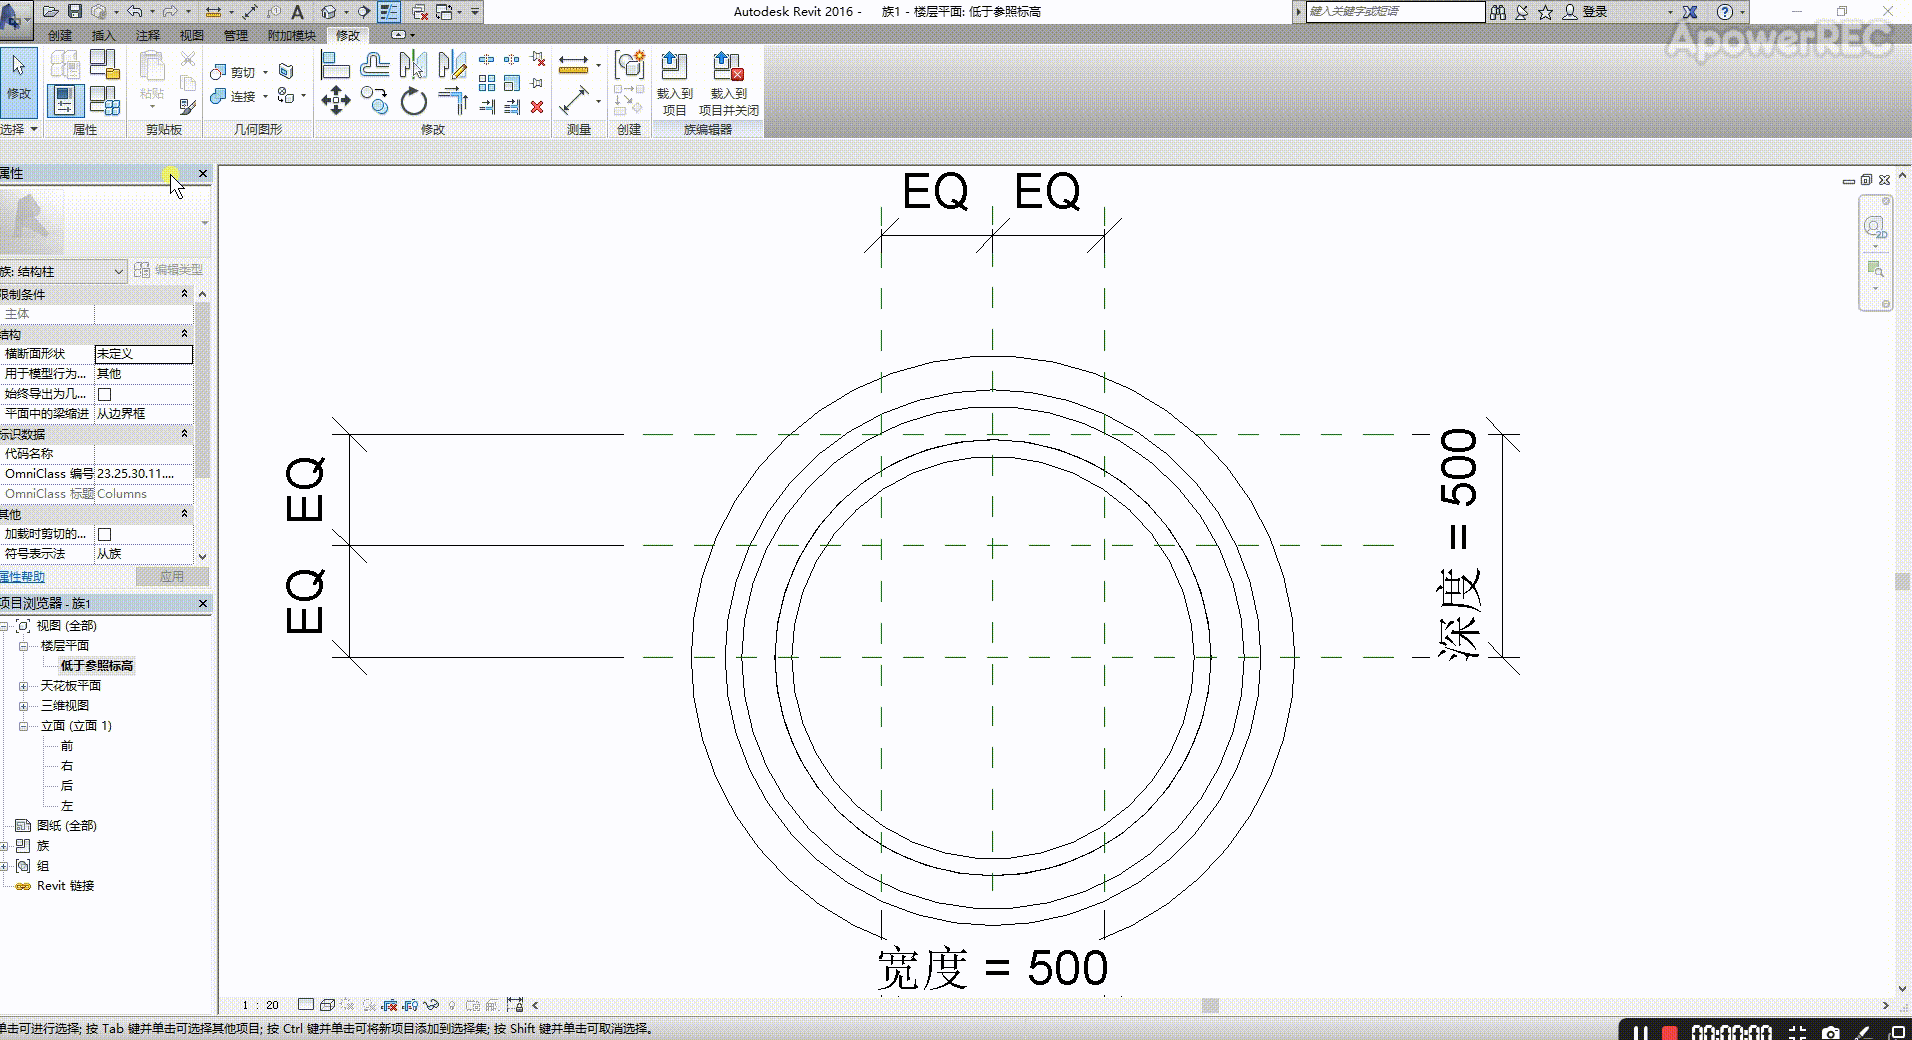Select the Move tool
This screenshot has height=1040, width=1912.
point(335,100)
